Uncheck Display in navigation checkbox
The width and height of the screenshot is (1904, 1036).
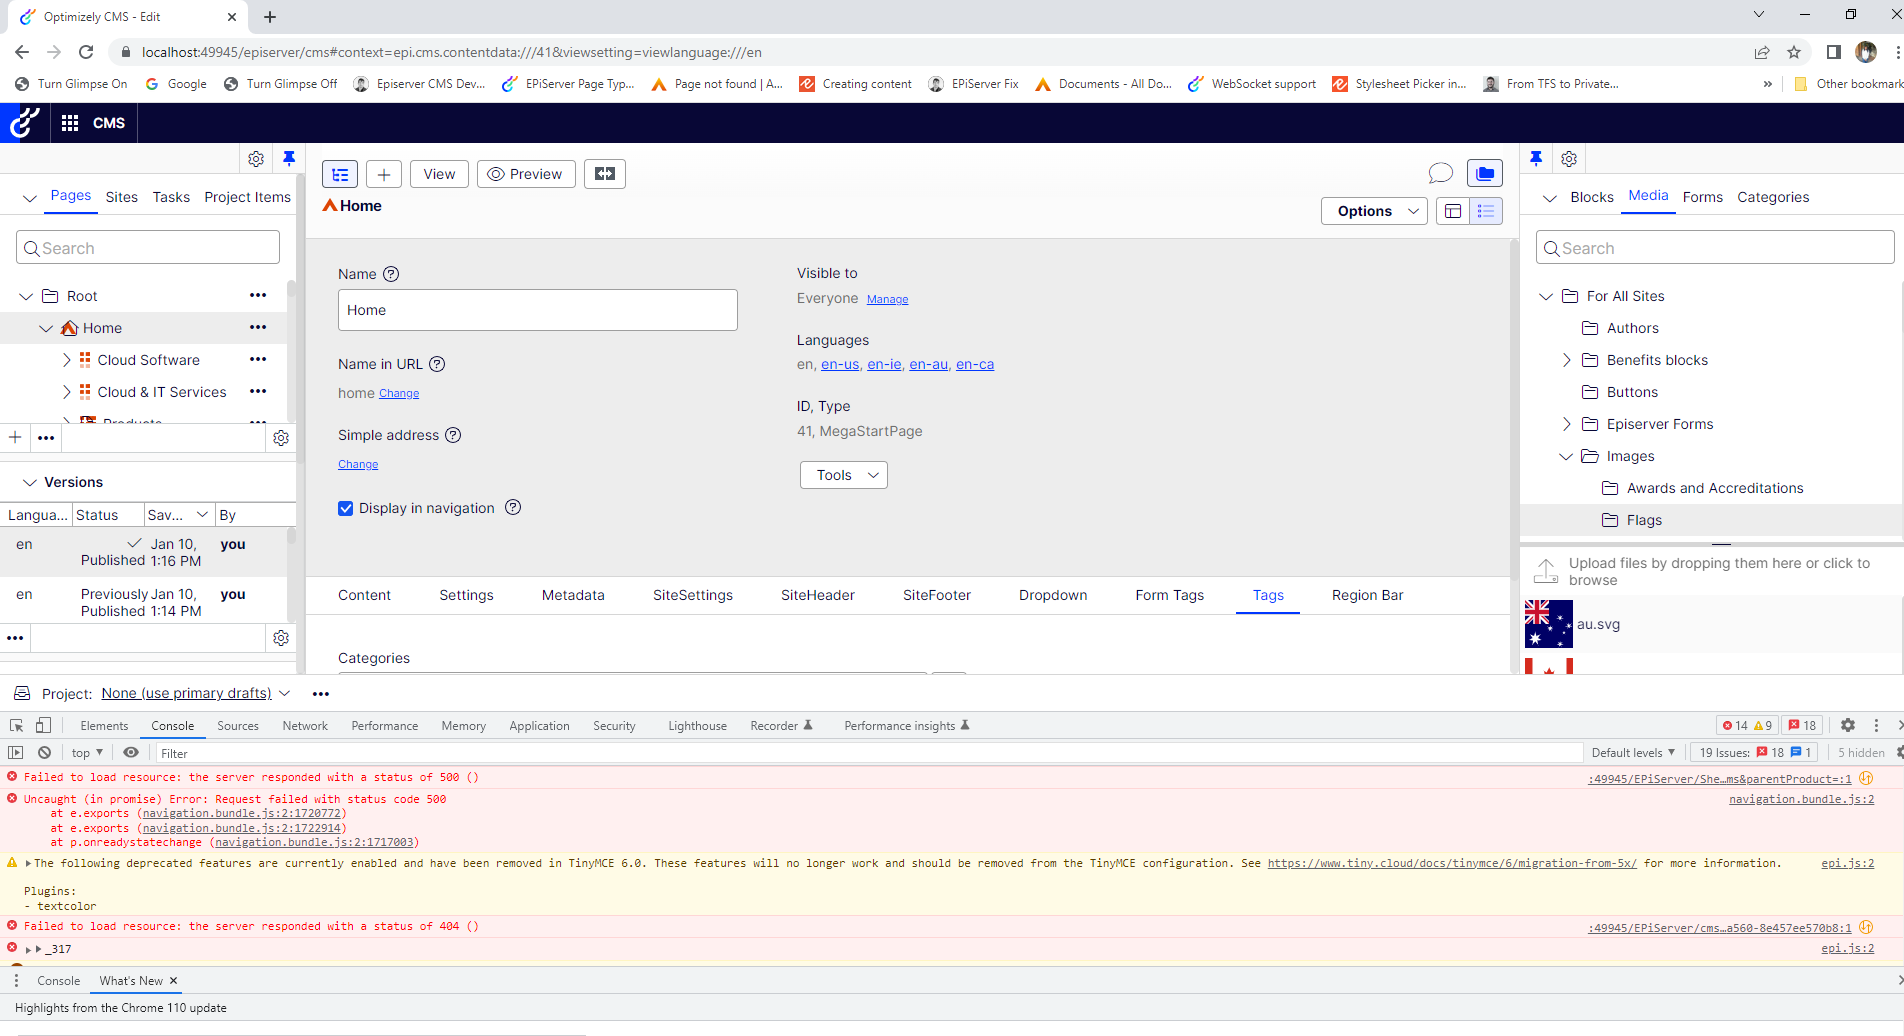[346, 508]
